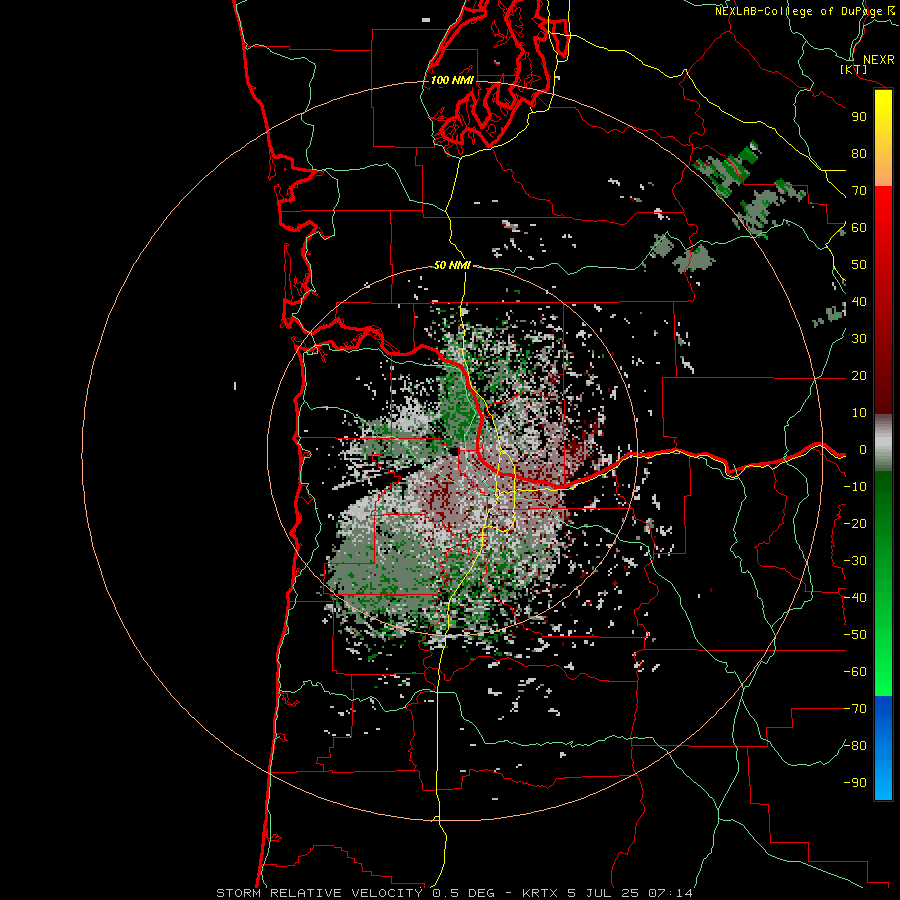The width and height of the screenshot is (900, 900).
Task: Click the -20 tick label on the scale
Action: pyautogui.click(x=855, y=524)
